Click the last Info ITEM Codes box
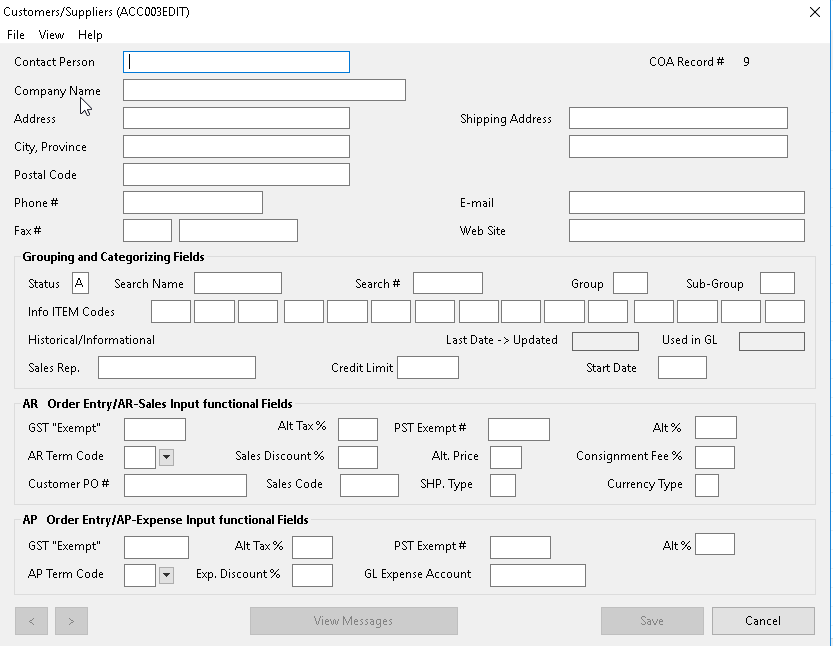 click(x=785, y=312)
